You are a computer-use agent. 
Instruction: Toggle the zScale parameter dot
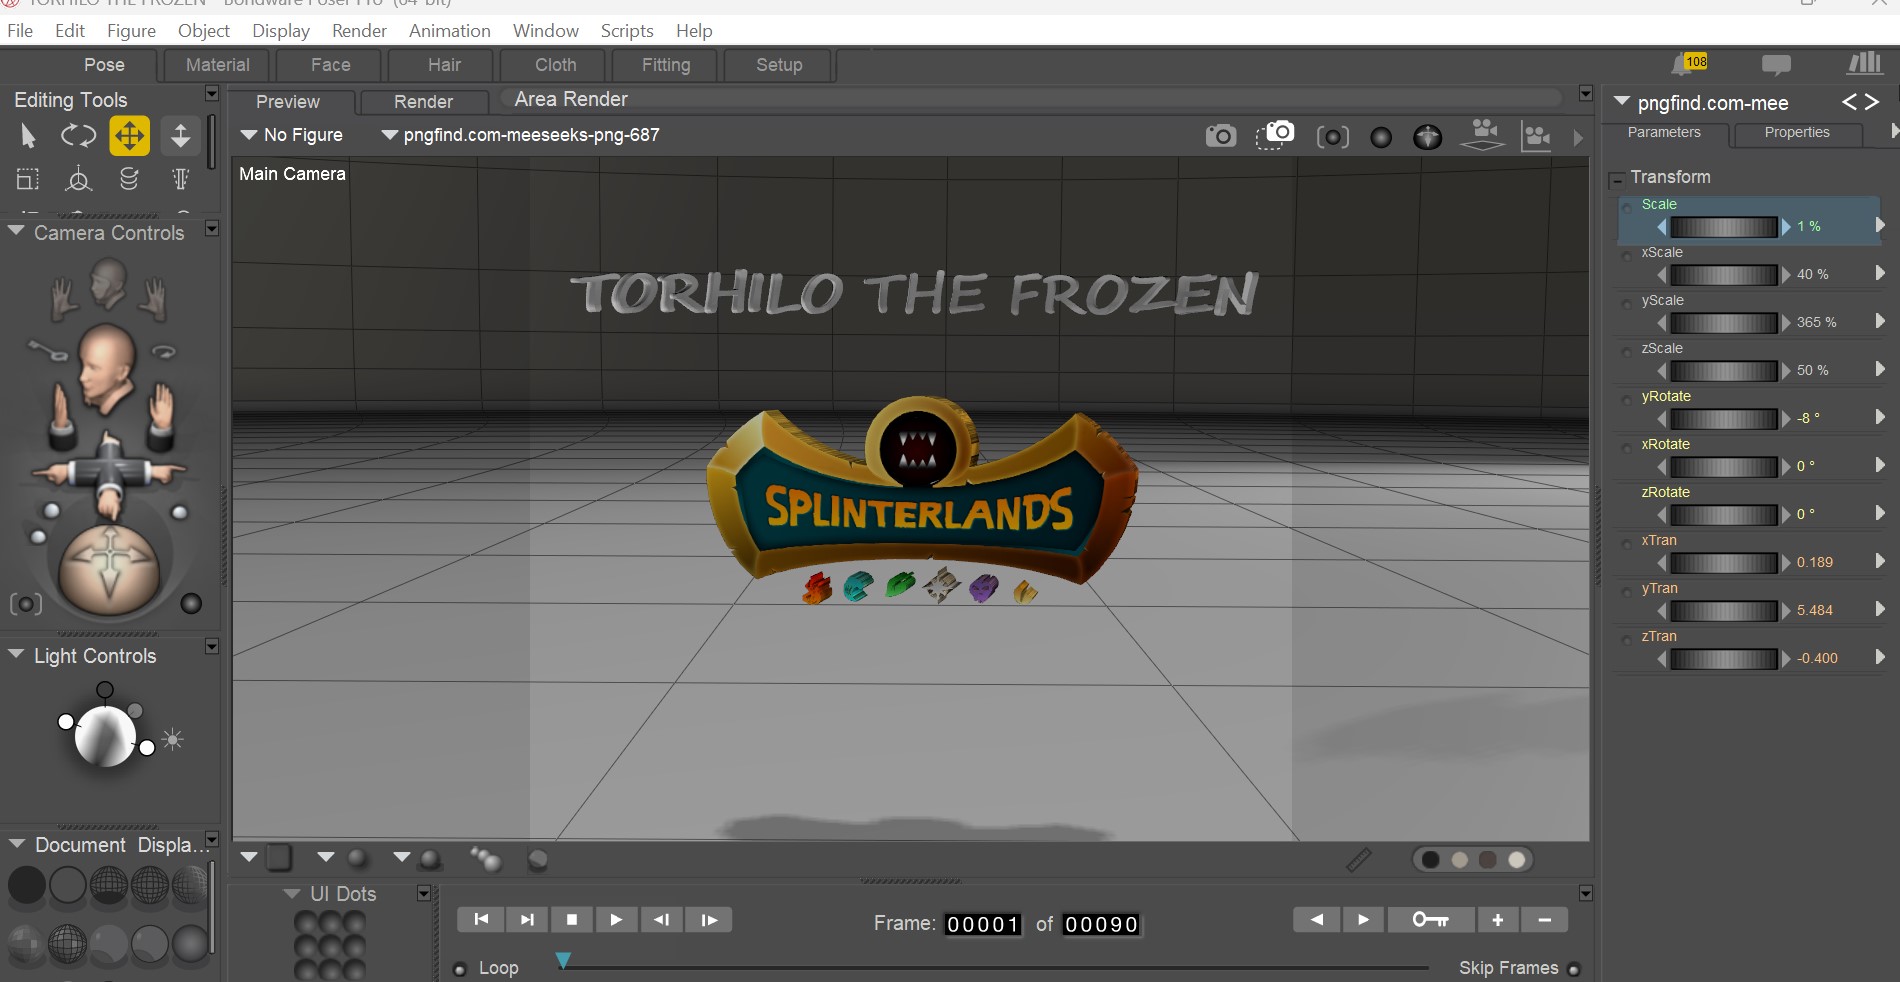[1627, 352]
